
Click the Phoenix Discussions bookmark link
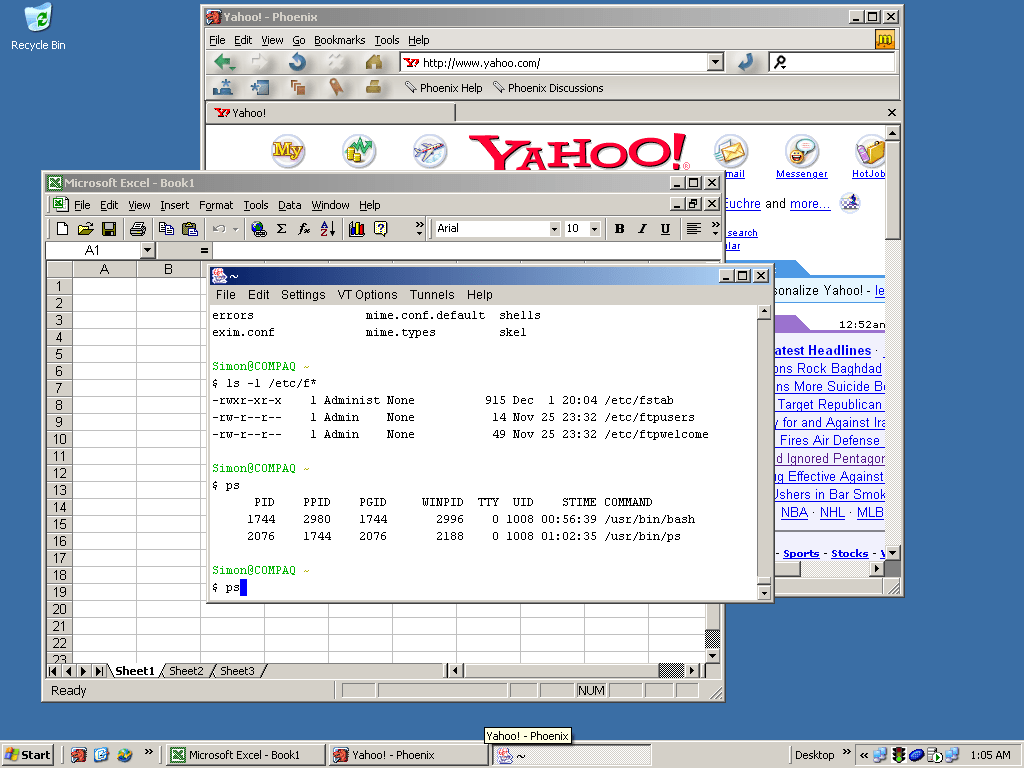[x=548, y=88]
